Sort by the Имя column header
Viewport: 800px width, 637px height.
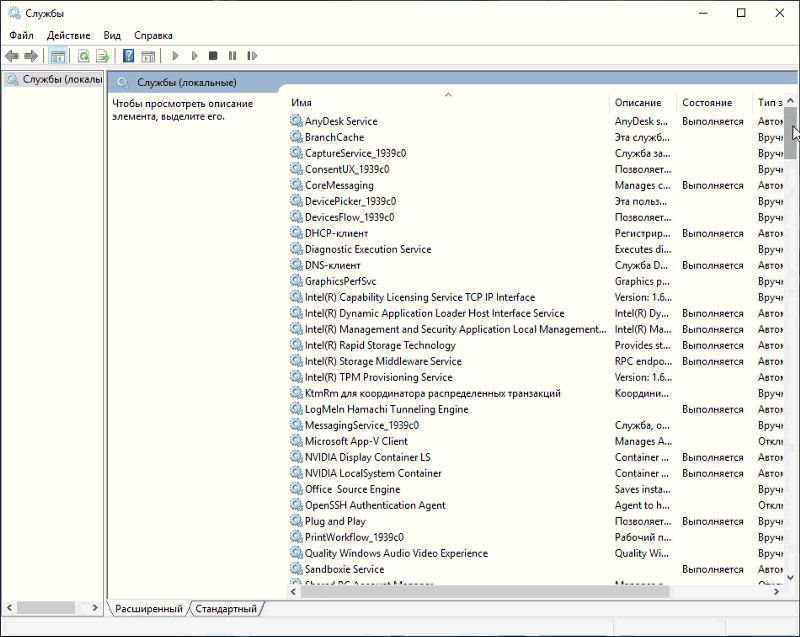point(448,103)
